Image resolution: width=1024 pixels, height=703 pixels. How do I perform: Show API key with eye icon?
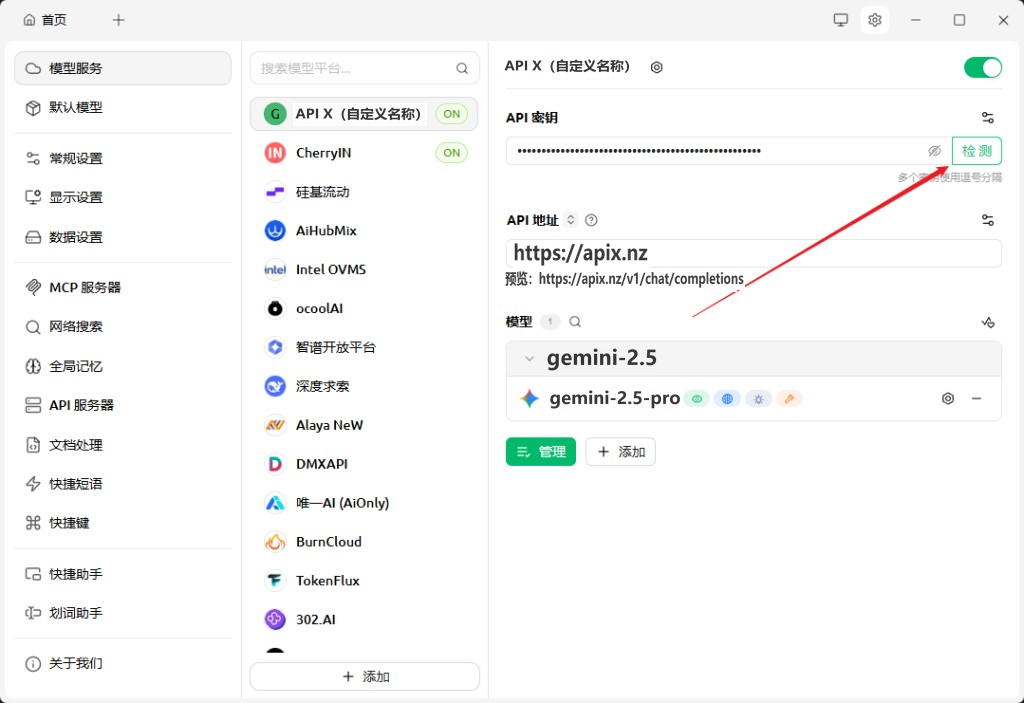[935, 151]
